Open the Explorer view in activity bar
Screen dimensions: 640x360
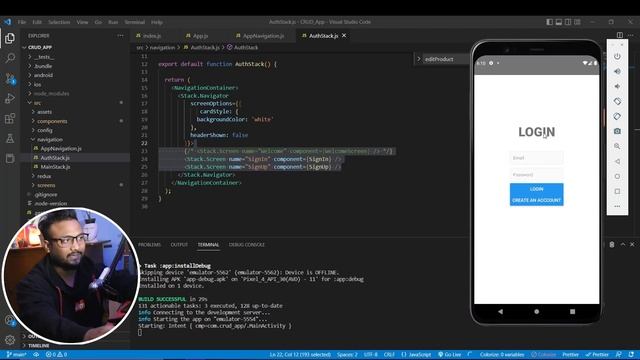tap(10, 38)
